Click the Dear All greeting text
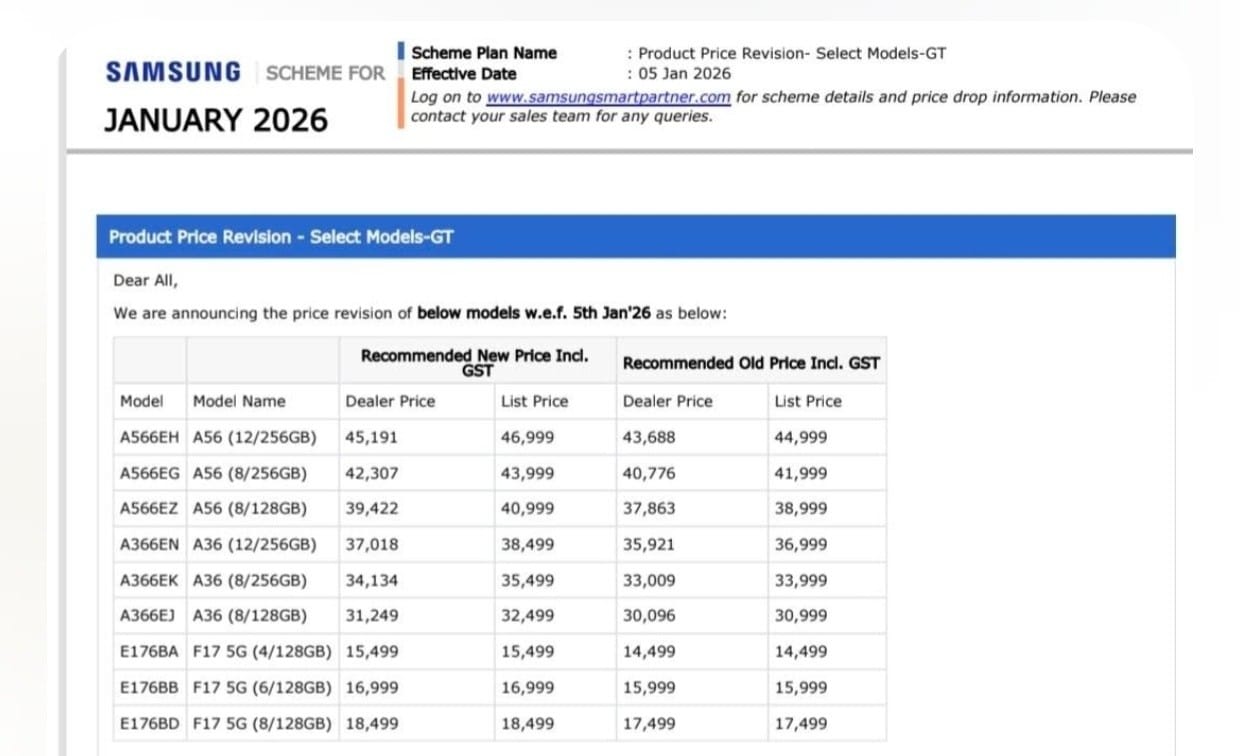The width and height of the screenshot is (1240, 756). pos(145,281)
